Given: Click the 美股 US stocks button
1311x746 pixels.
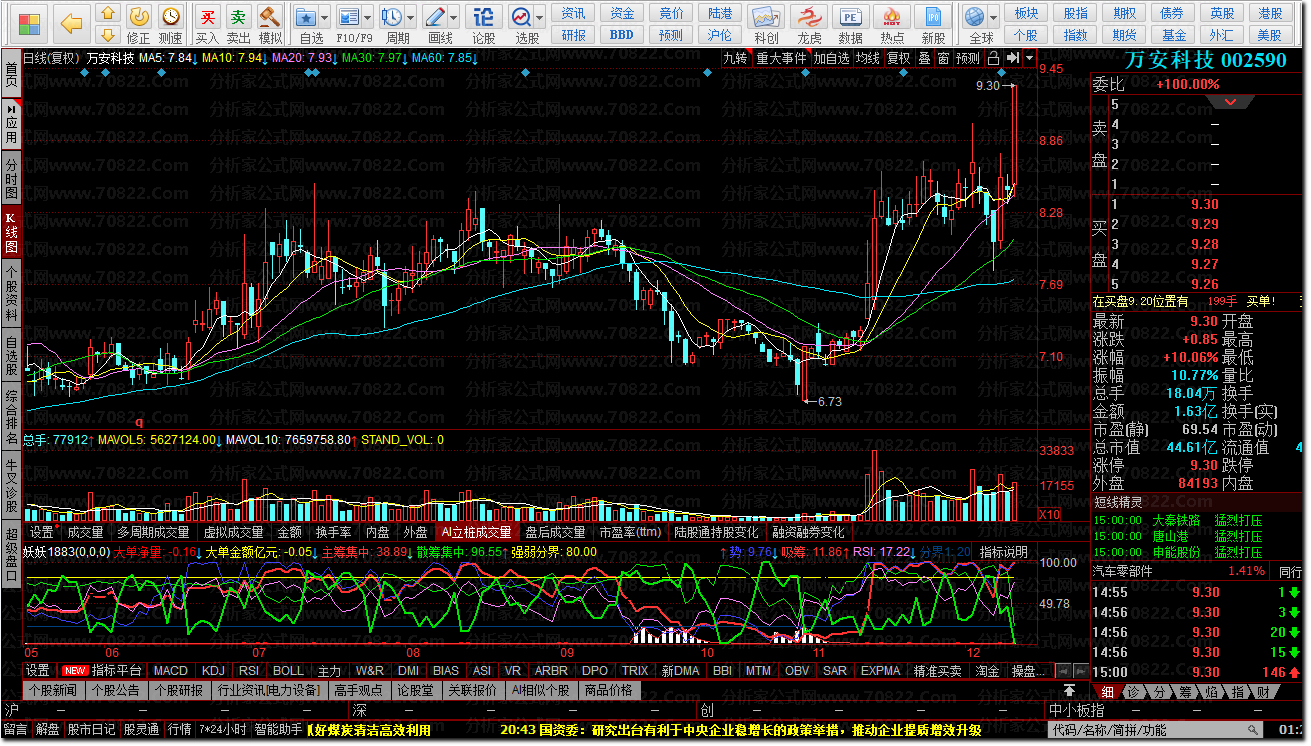Looking at the screenshot, I should tap(1270, 34).
